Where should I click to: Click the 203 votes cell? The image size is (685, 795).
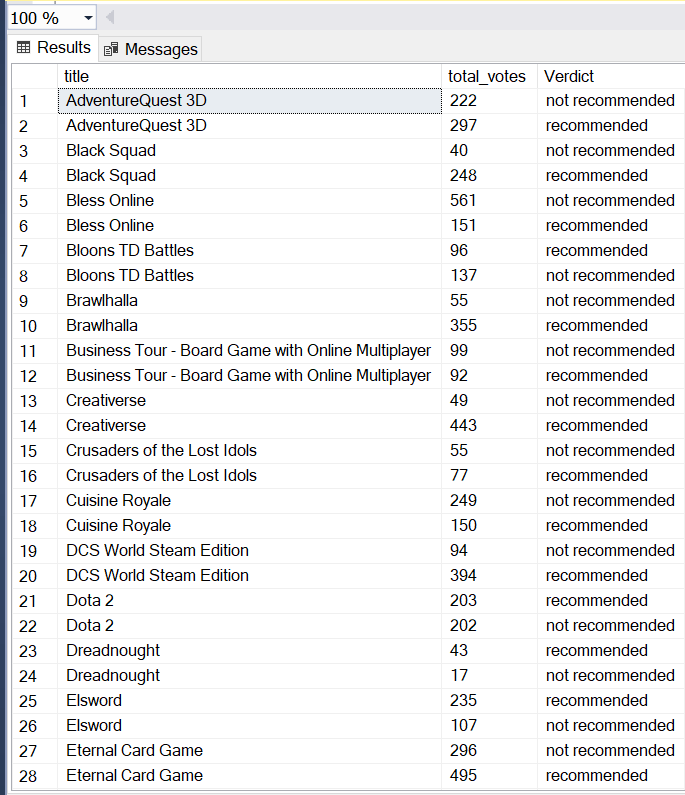[489, 601]
